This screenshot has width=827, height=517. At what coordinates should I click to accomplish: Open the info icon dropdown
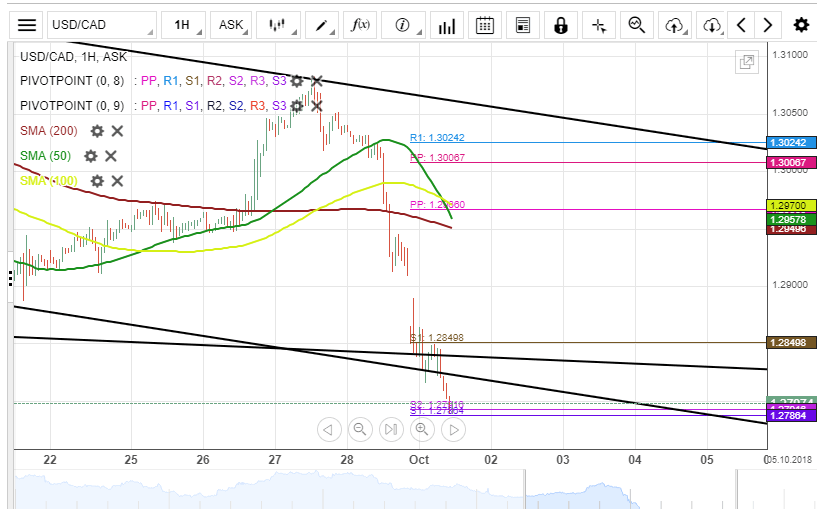[x=403, y=25]
